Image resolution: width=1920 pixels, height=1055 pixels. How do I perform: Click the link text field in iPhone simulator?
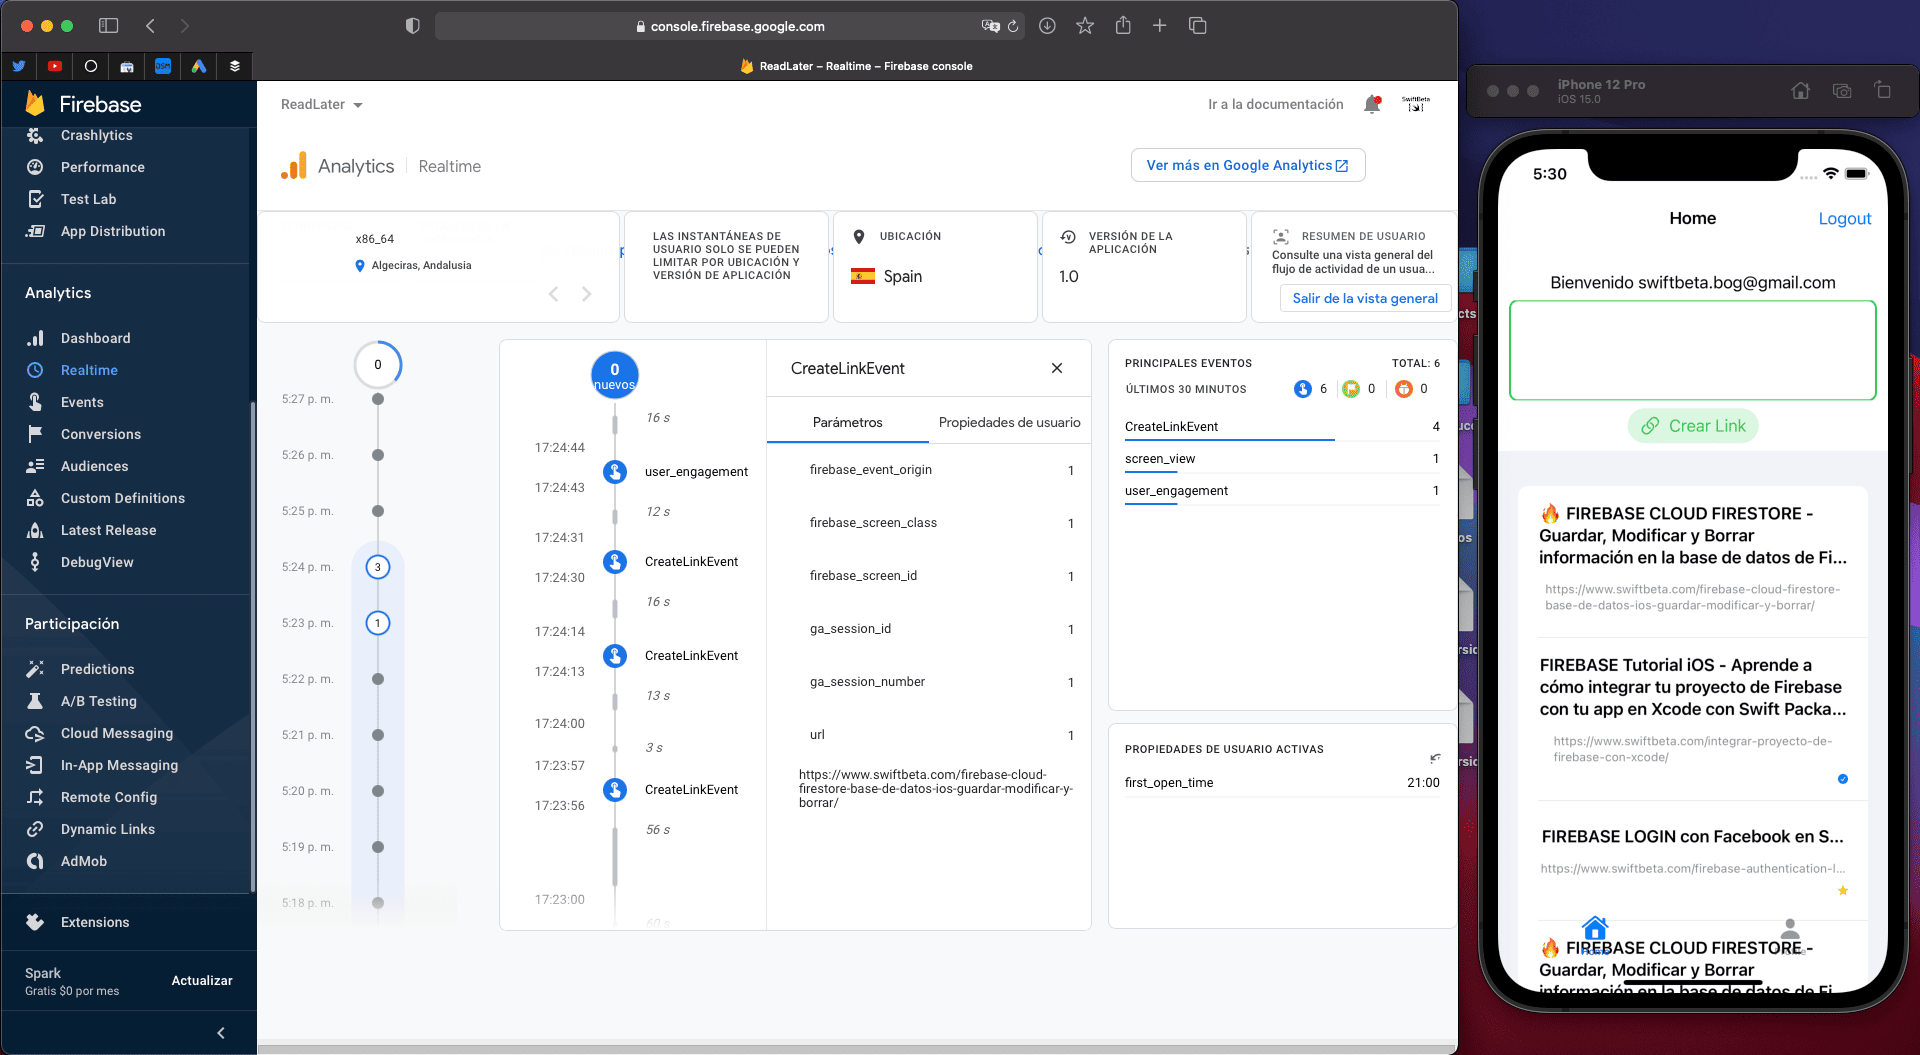1692,350
